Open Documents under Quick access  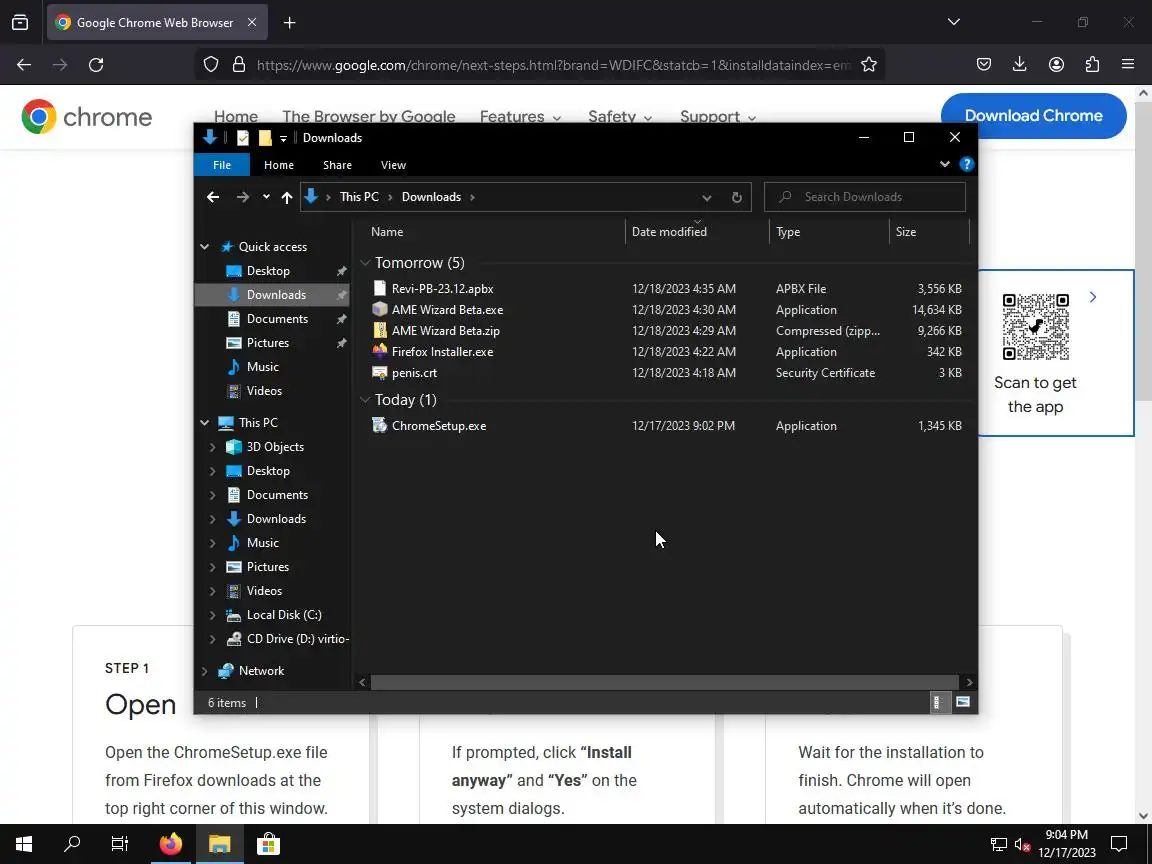pos(277,319)
